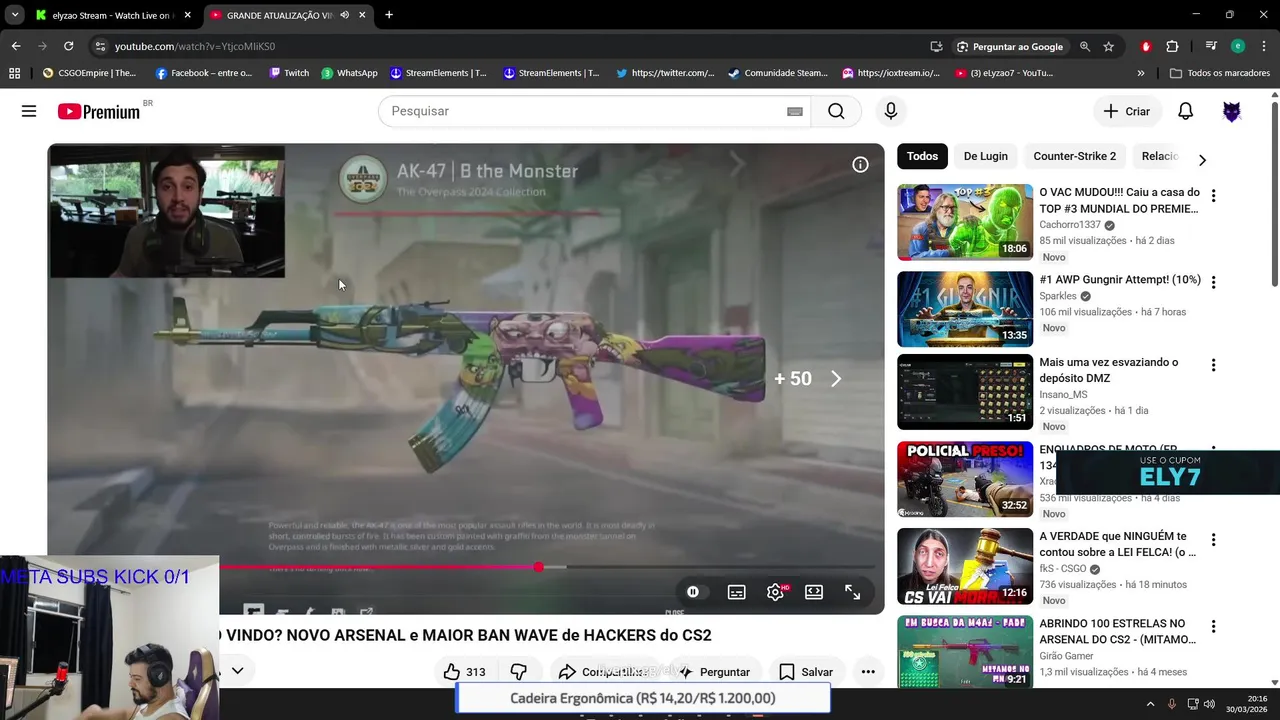
Task: Open the purple cat account avatar
Action: tap(1232, 111)
